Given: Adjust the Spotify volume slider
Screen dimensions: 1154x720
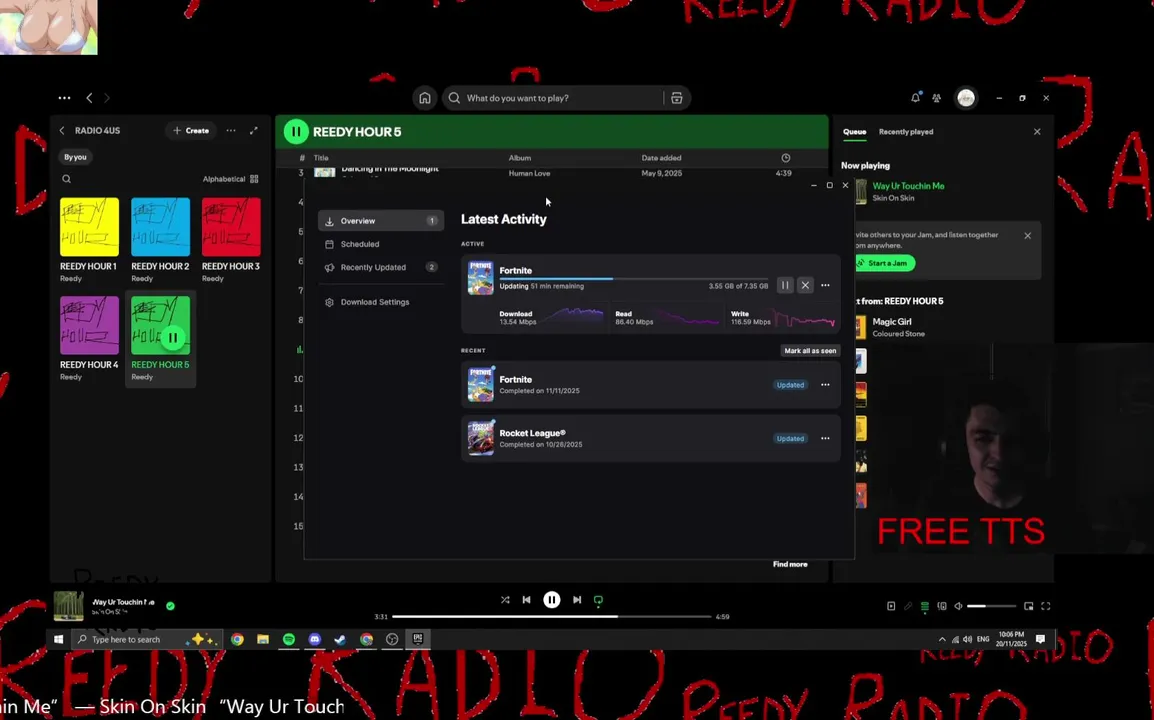Looking at the screenshot, I should click(991, 606).
